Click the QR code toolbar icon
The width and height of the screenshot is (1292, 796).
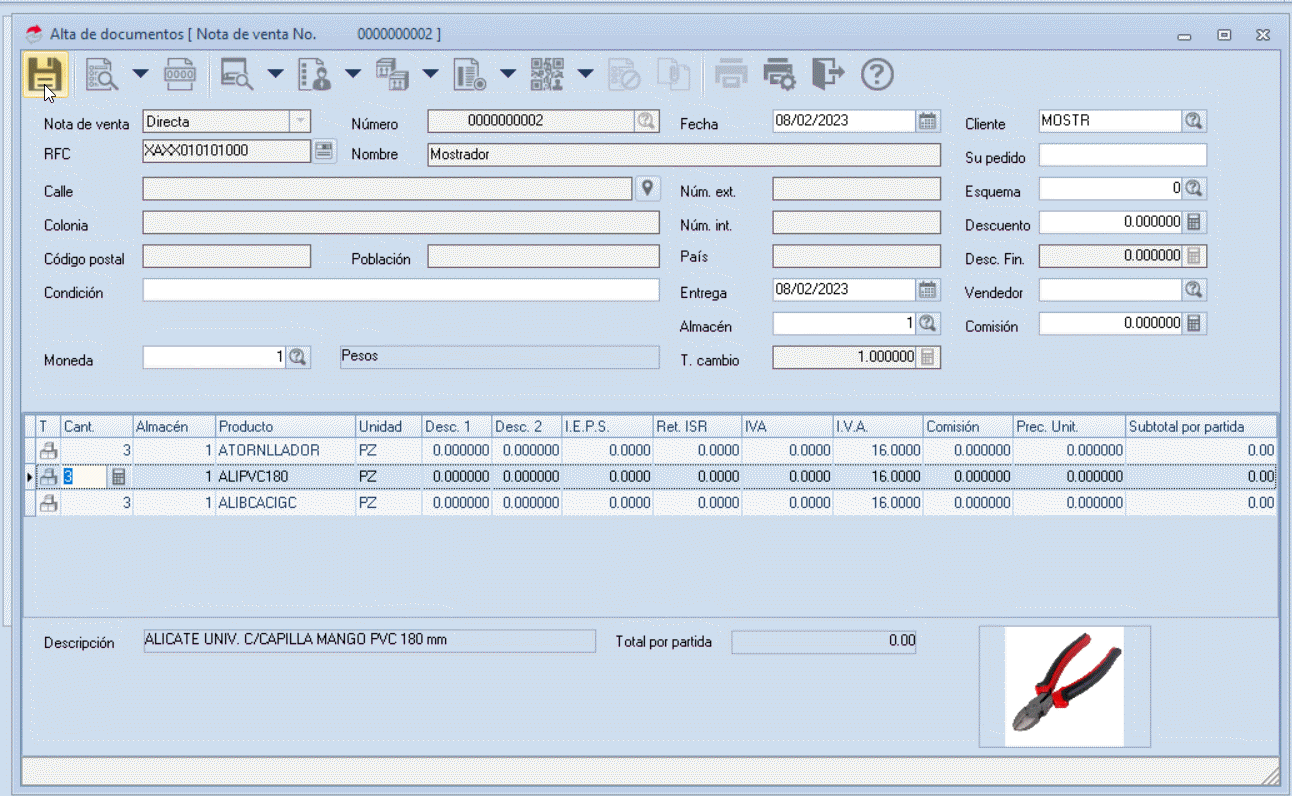(x=547, y=75)
